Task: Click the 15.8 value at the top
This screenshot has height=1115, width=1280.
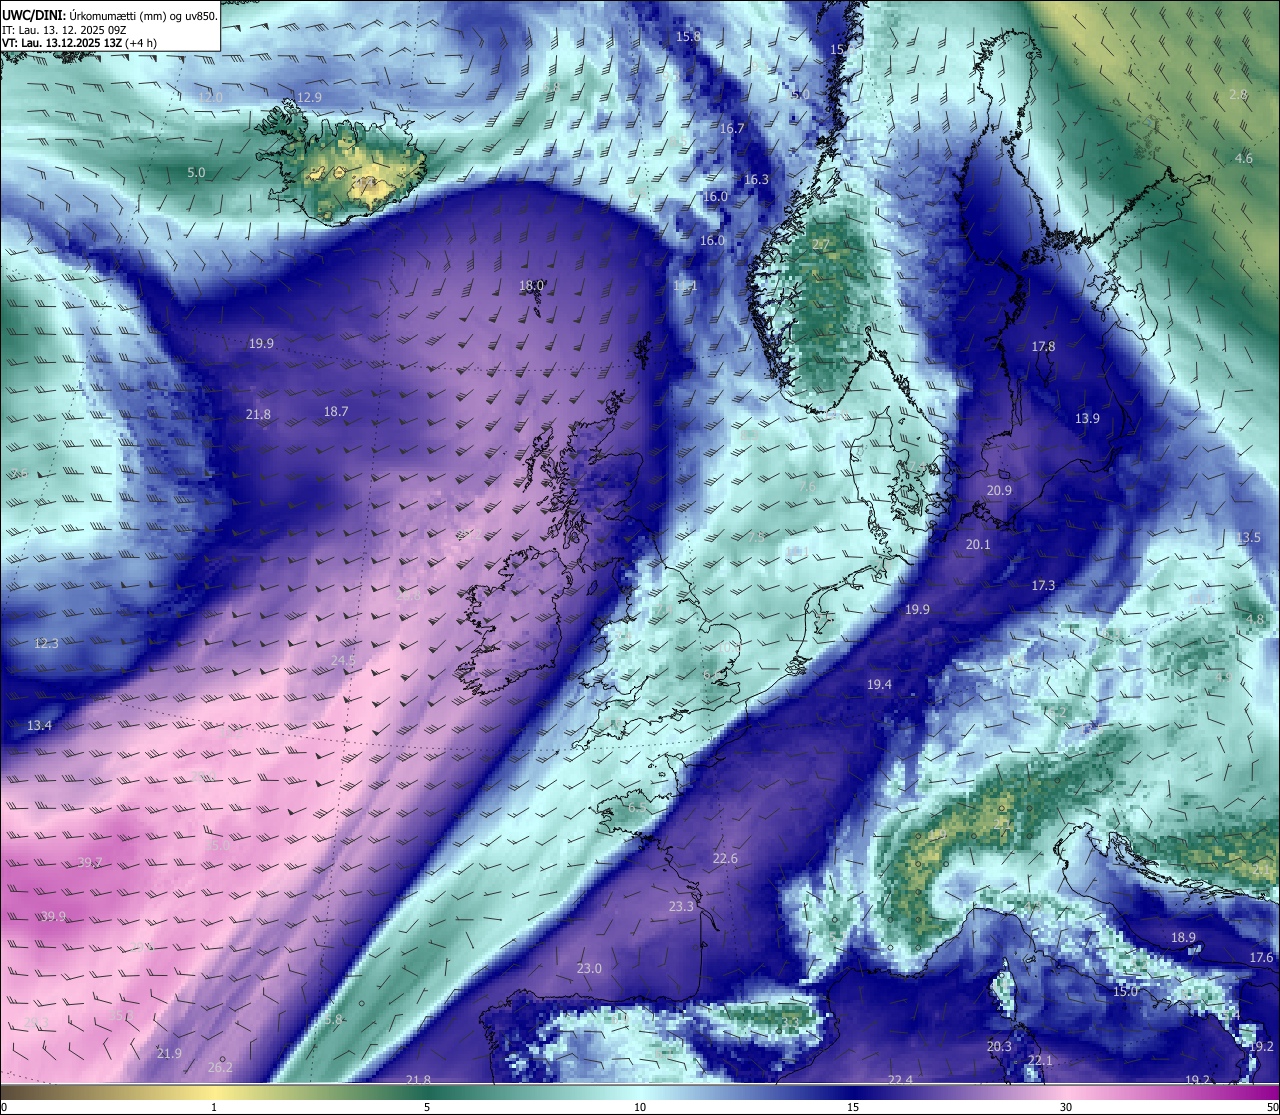Action: tap(688, 36)
